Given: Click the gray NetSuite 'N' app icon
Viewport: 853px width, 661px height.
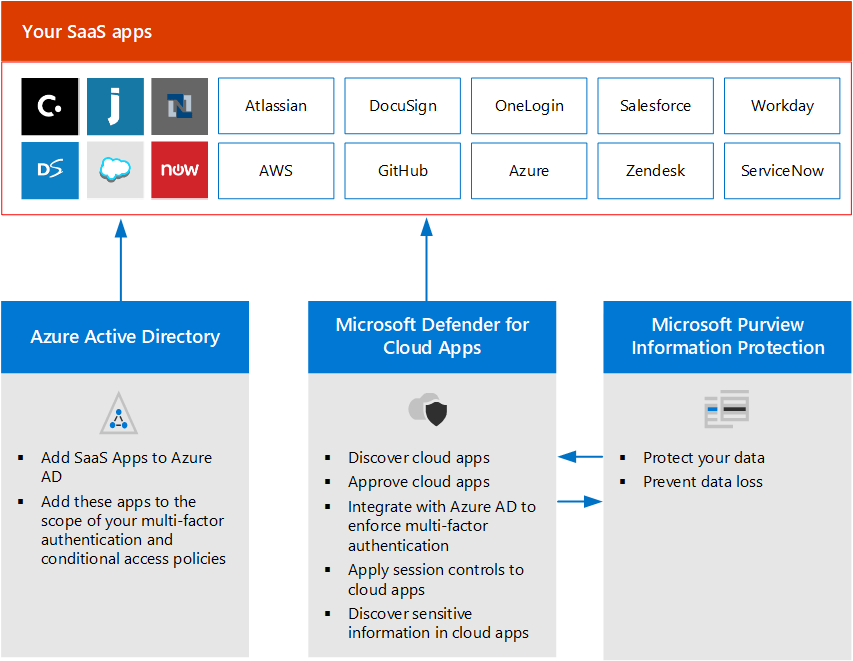Looking at the screenshot, I should pos(180,106).
